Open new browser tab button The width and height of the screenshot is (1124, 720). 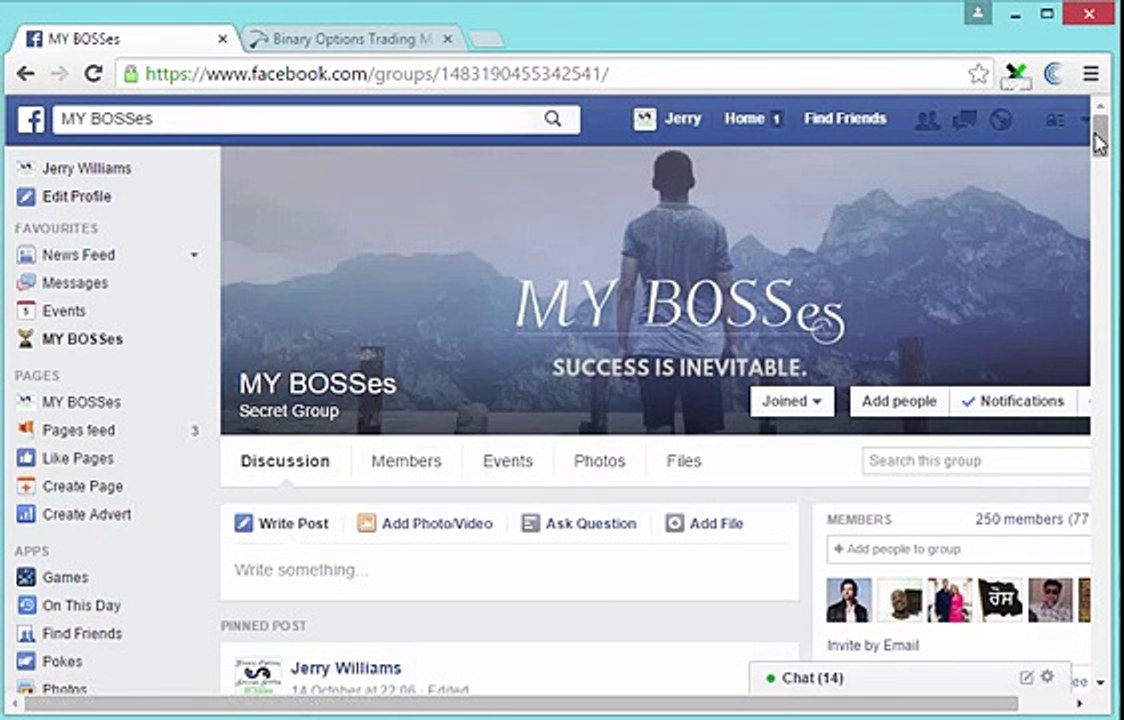click(x=486, y=39)
